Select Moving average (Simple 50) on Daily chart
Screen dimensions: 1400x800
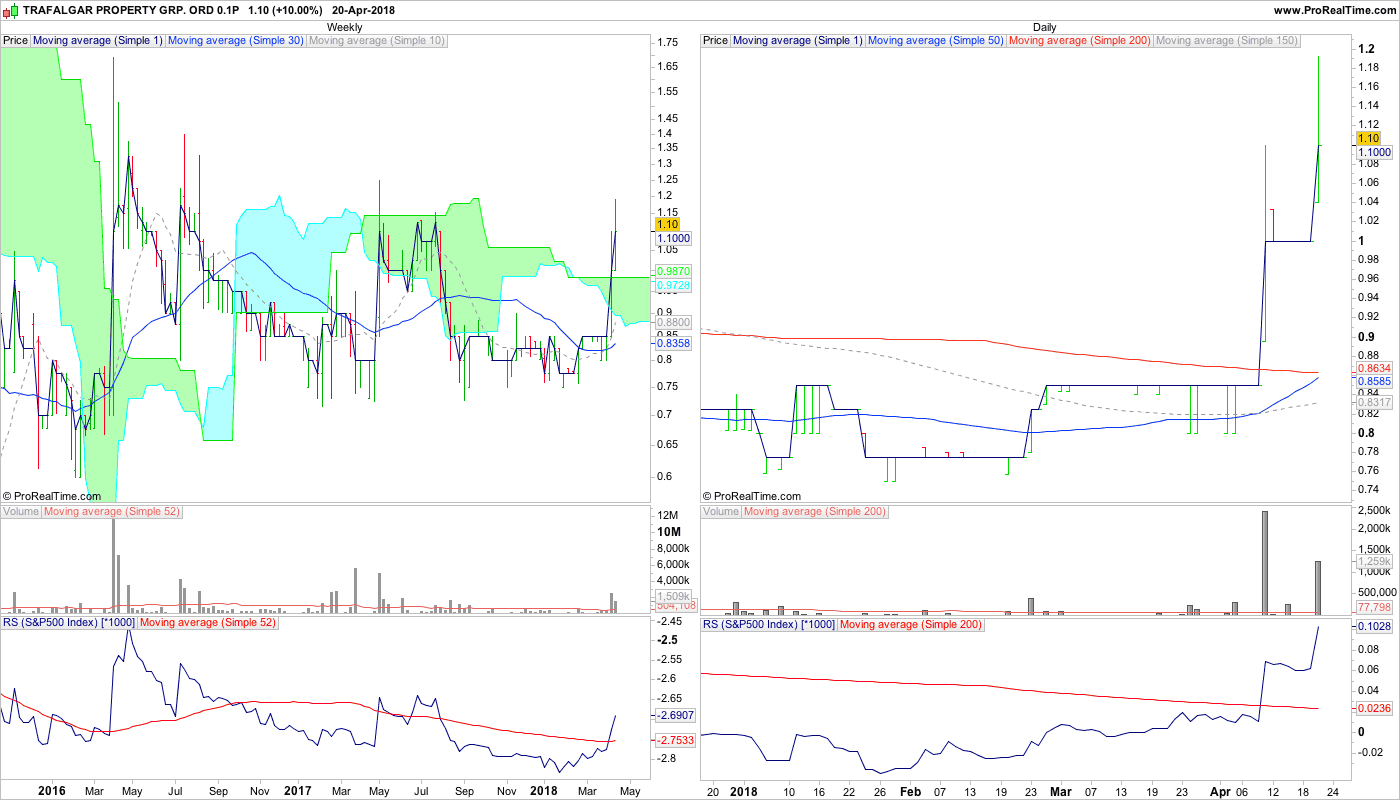pos(936,41)
